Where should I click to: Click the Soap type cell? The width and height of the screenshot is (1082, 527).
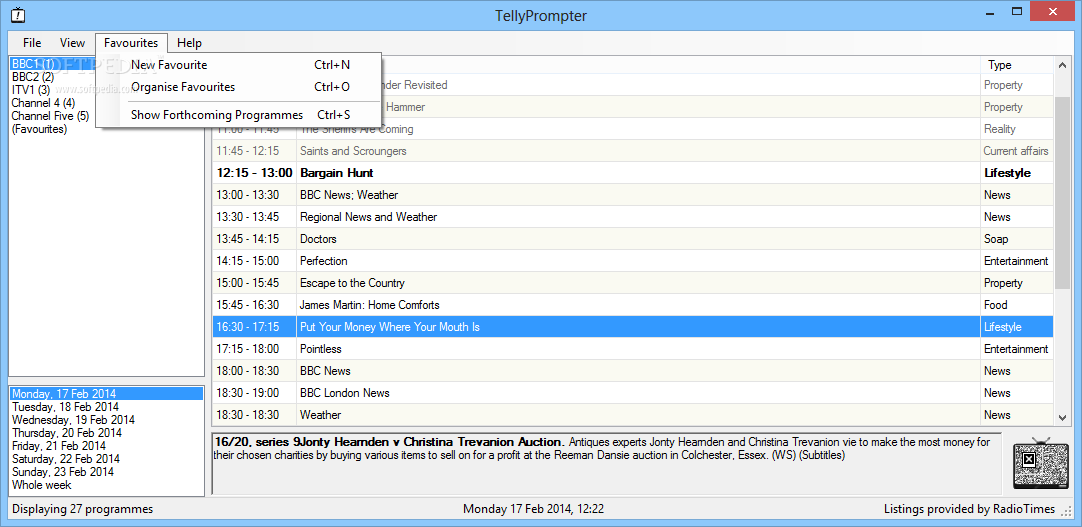[x=1016, y=239]
